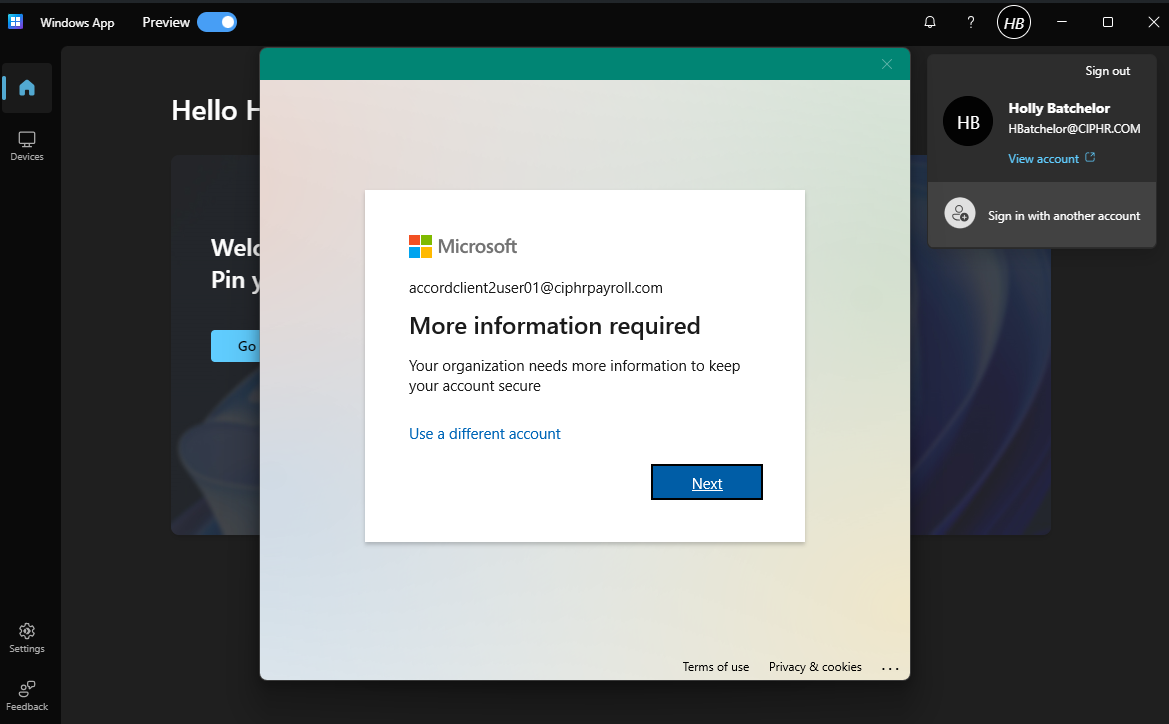Click the Next button
Screen dimensions: 1169x724
click(x=707, y=482)
